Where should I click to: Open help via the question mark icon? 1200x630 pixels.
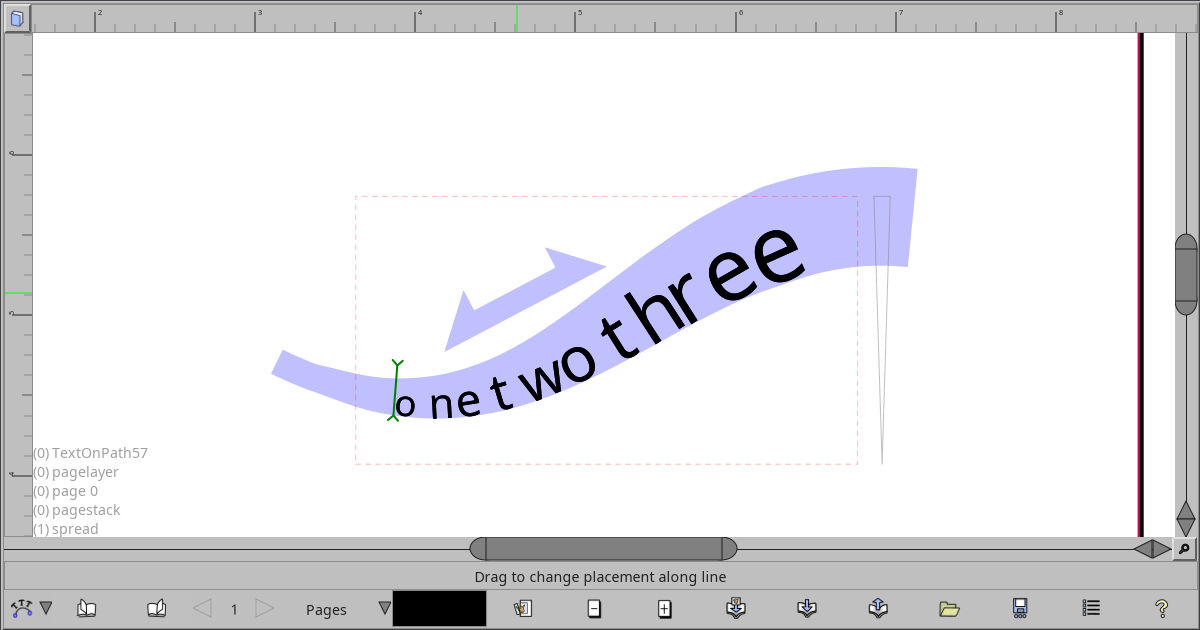(x=1160, y=607)
